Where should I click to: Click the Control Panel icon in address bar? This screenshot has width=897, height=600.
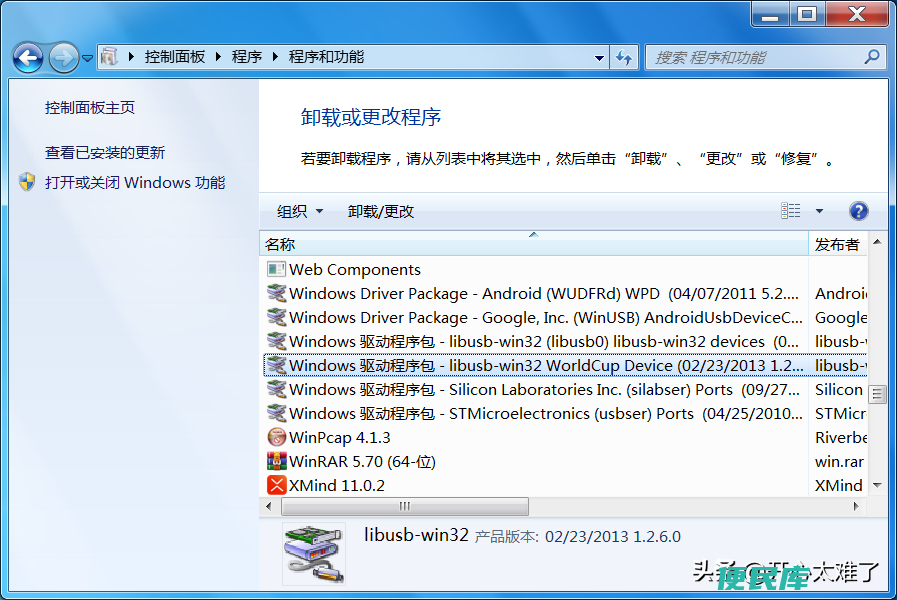(110, 57)
